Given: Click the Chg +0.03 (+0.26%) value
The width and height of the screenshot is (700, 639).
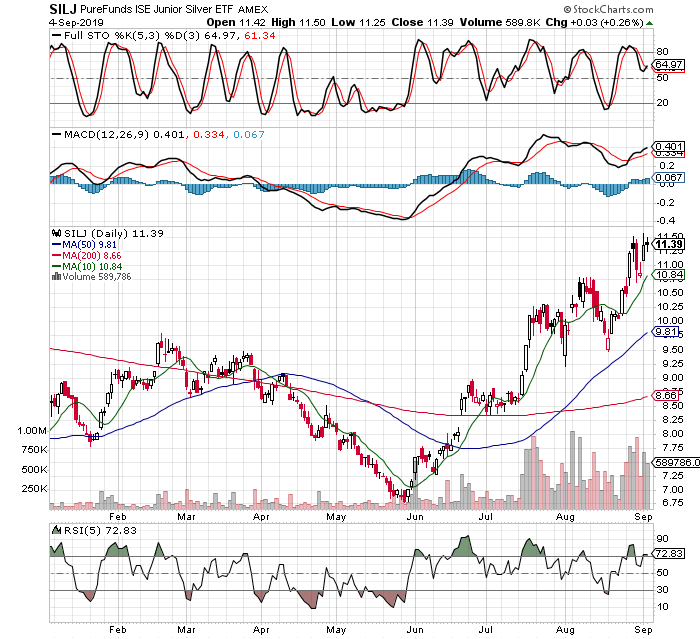Looking at the screenshot, I should tap(595, 22).
